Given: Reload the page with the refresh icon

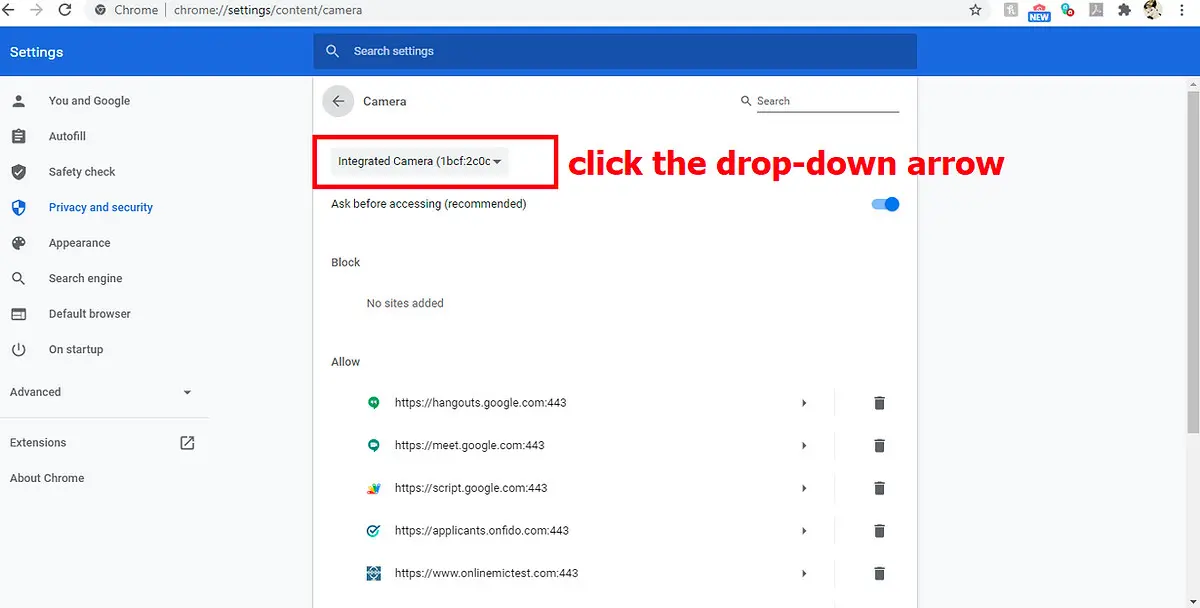Looking at the screenshot, I should 65,10.
